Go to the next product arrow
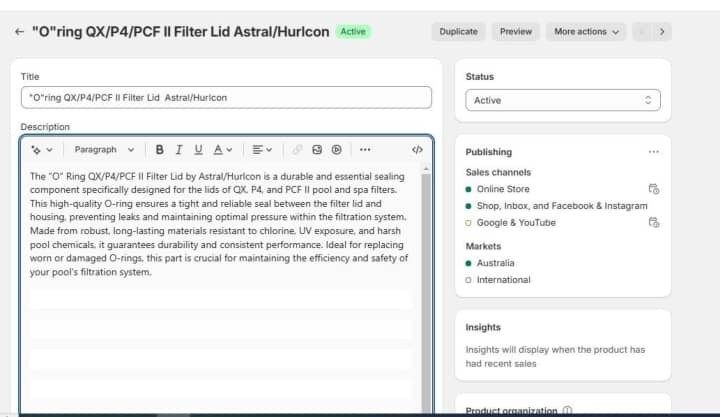Viewport: 720px width, 417px height. (662, 32)
